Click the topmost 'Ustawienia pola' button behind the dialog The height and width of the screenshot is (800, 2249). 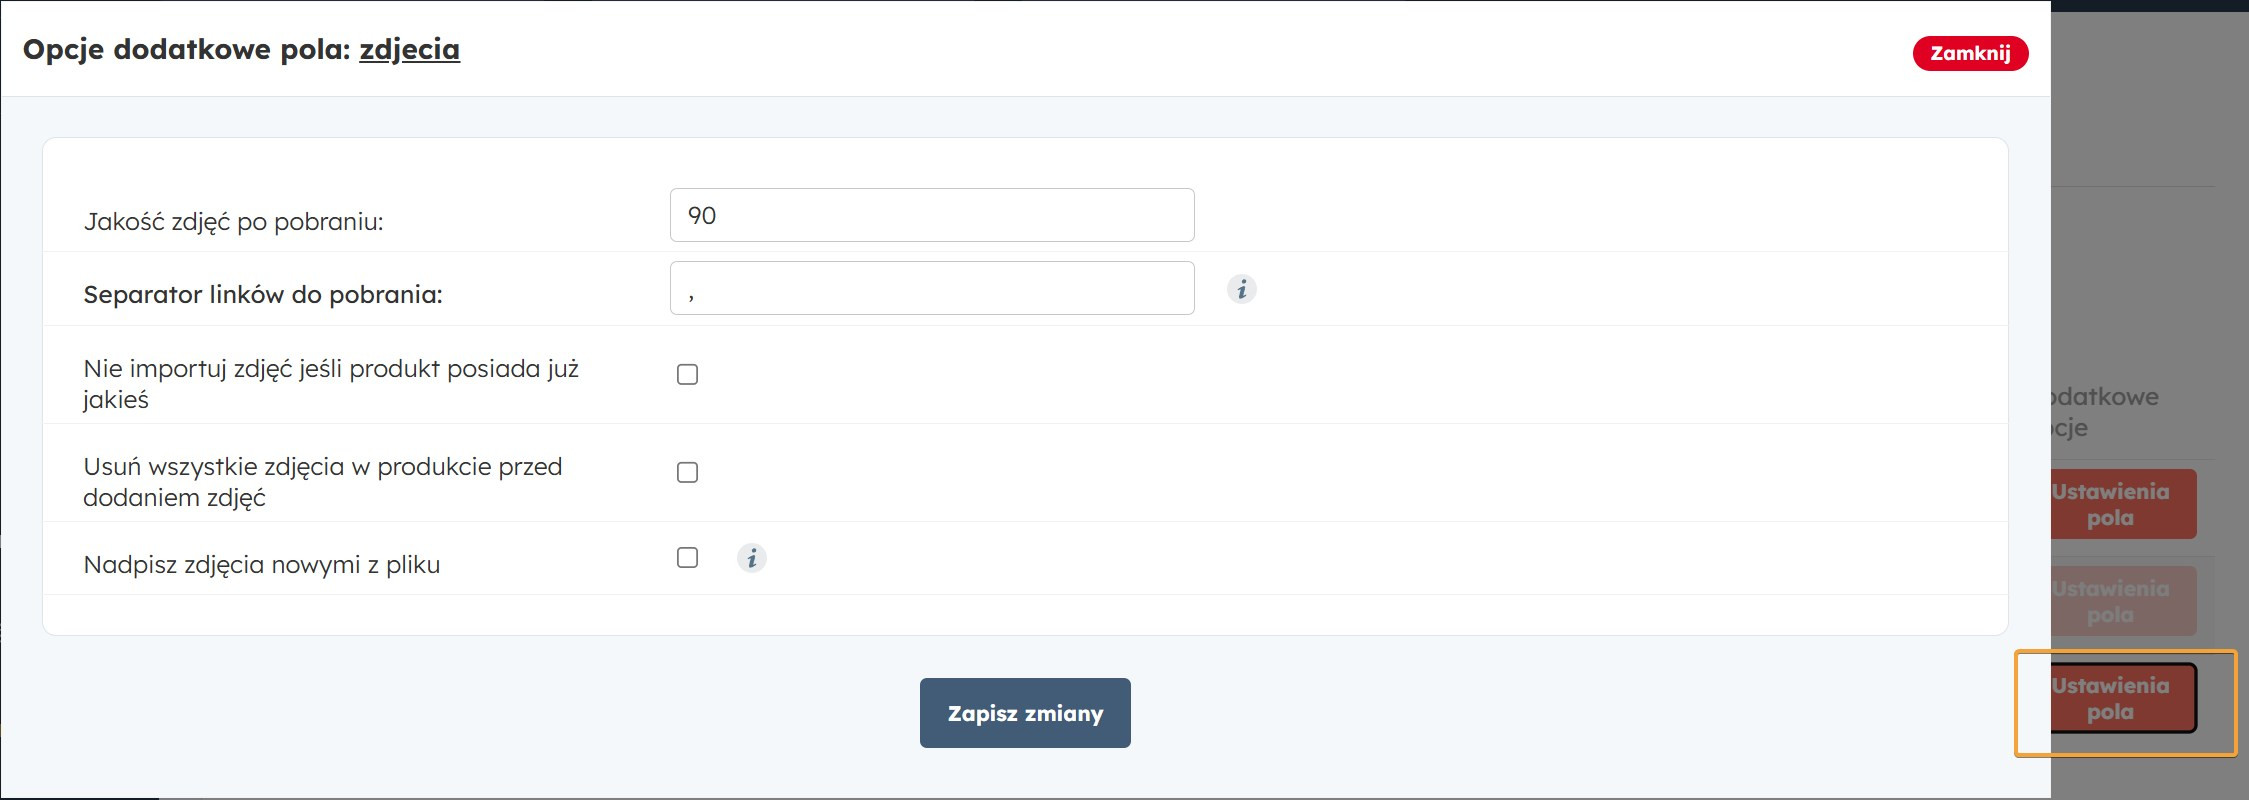tap(2123, 504)
